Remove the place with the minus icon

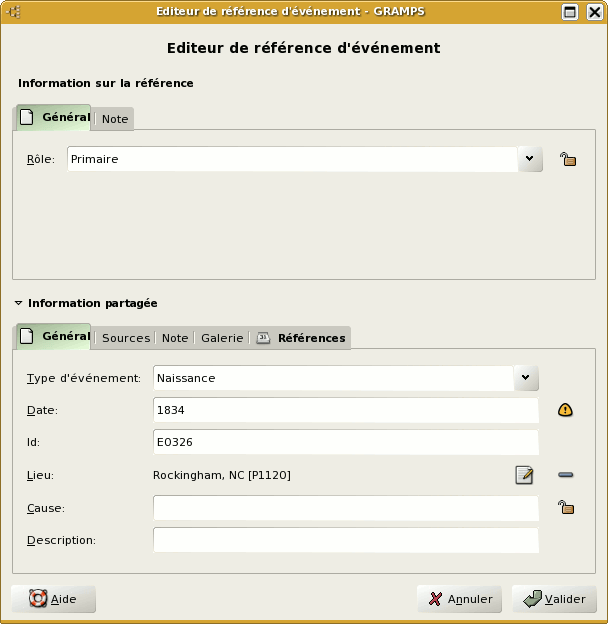coord(566,475)
